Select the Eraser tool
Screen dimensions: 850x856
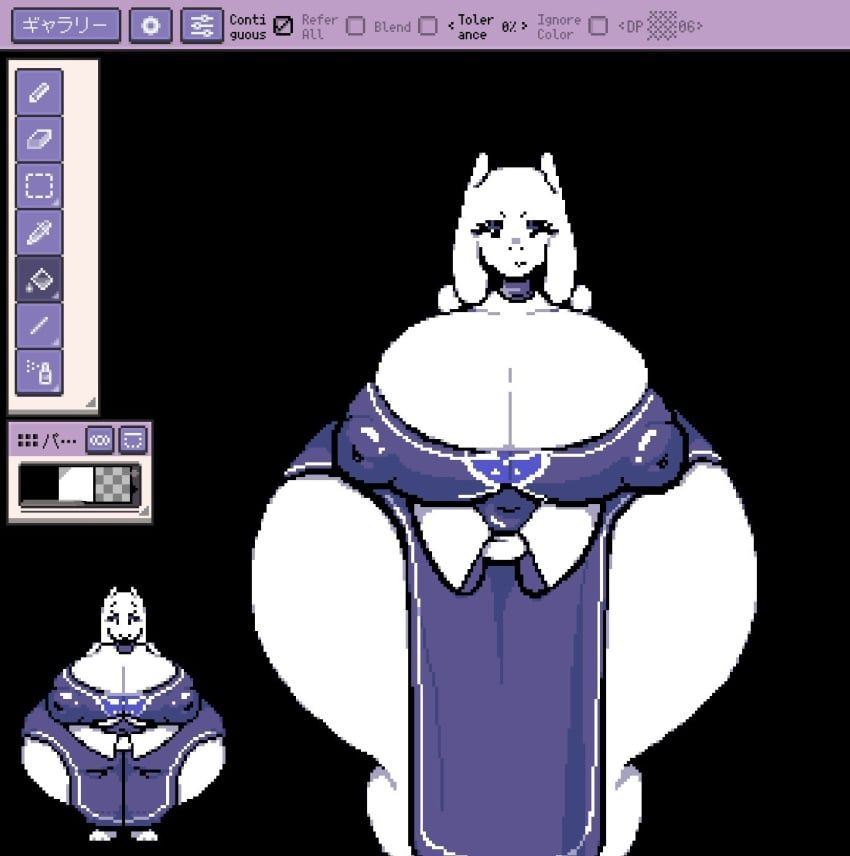click(x=39, y=139)
